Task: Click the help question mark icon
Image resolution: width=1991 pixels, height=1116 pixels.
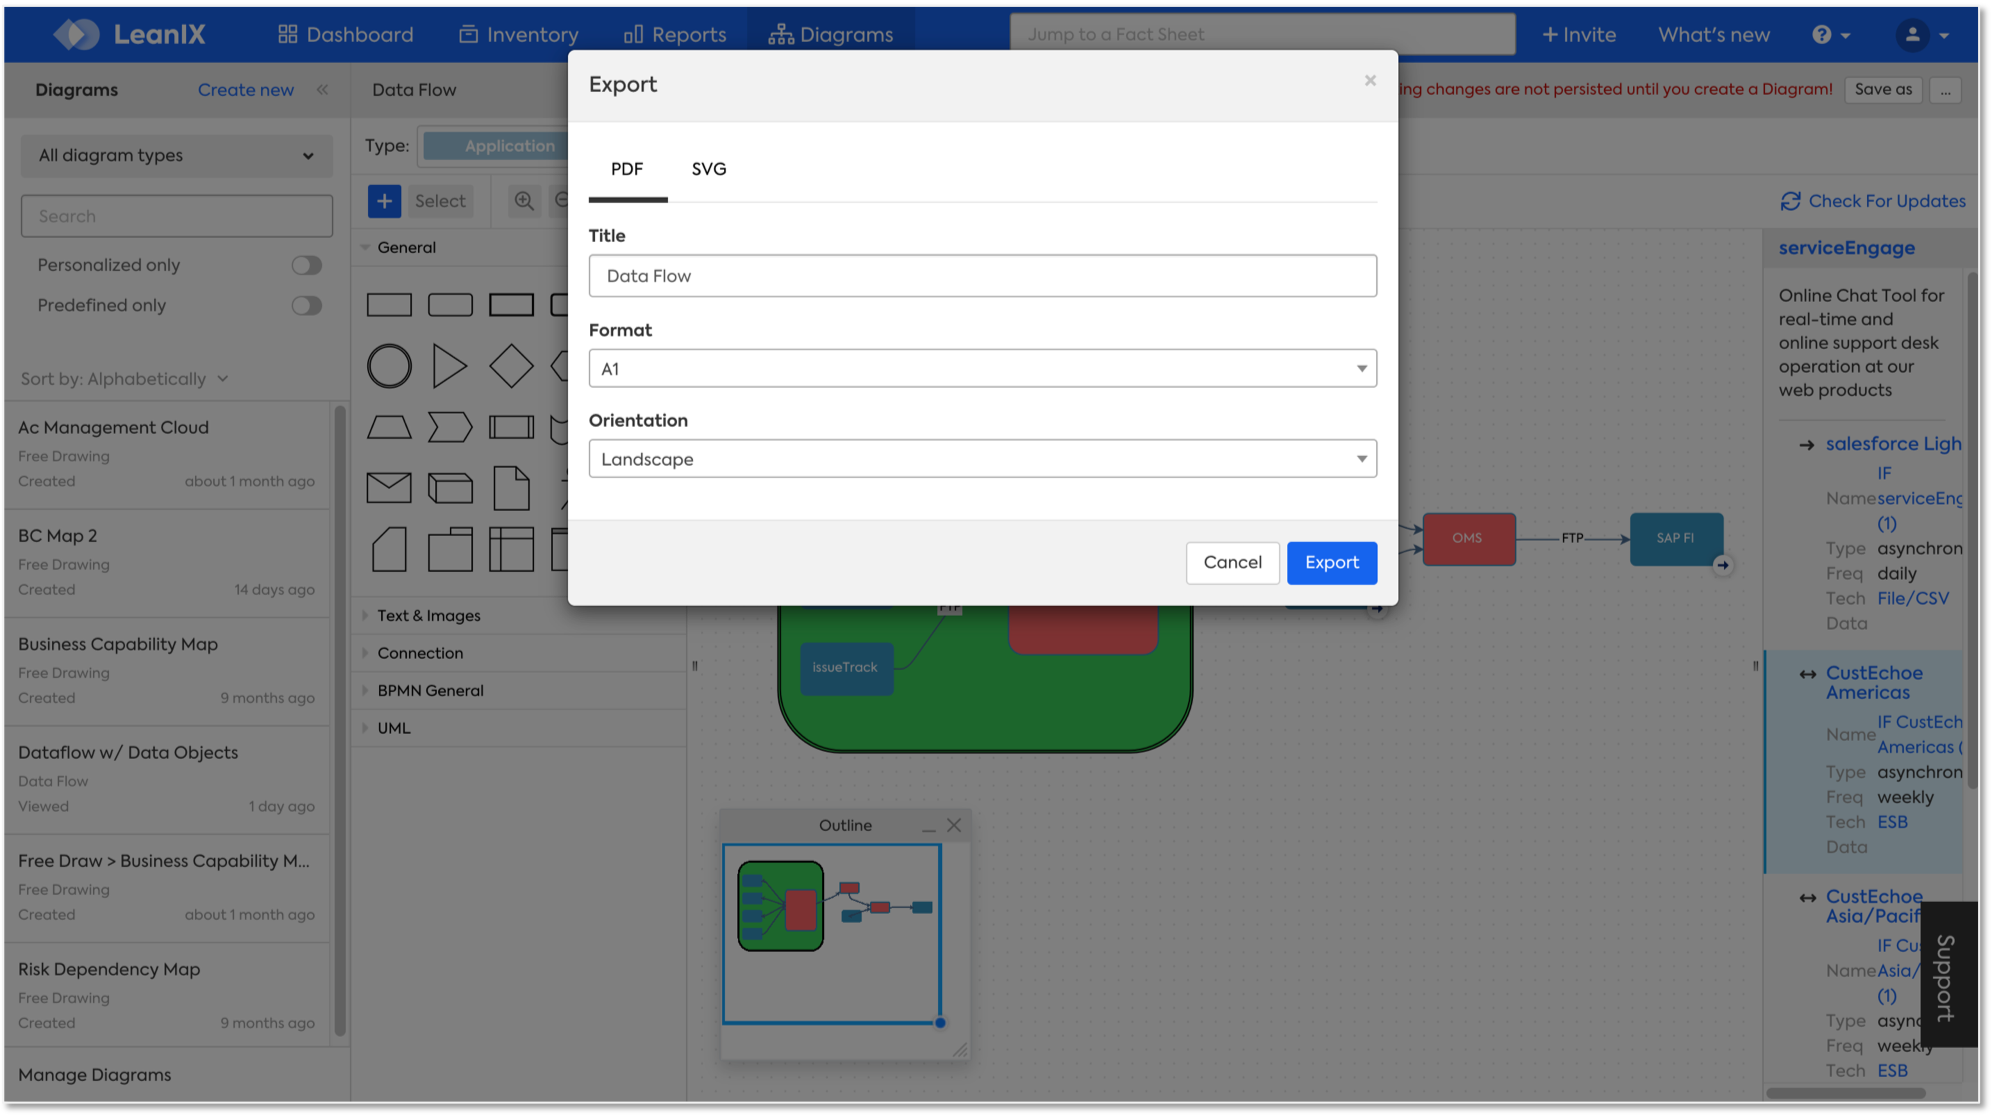Action: coord(1822,35)
